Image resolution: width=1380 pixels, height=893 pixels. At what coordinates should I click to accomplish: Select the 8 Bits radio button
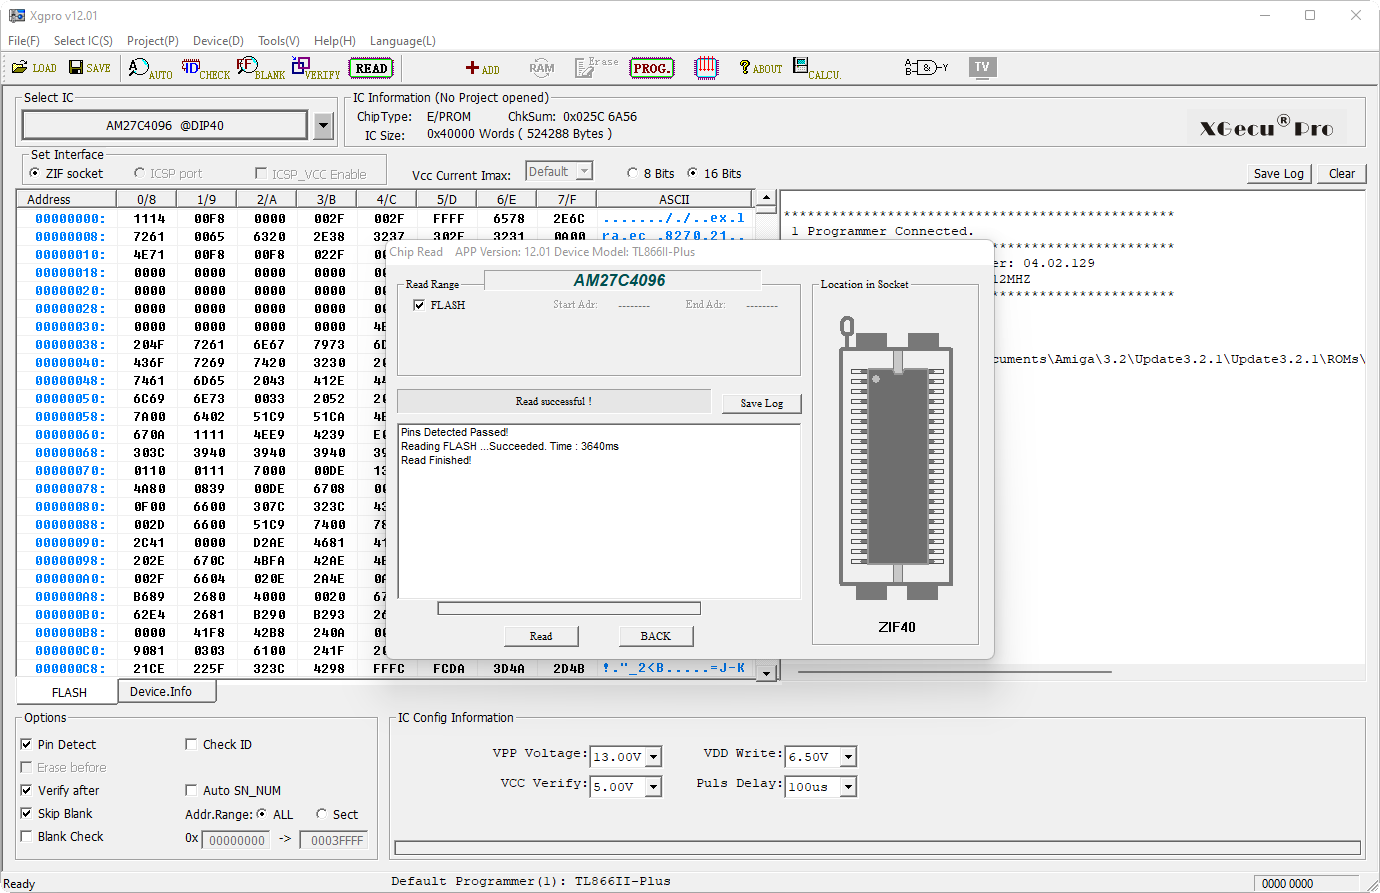click(x=632, y=173)
